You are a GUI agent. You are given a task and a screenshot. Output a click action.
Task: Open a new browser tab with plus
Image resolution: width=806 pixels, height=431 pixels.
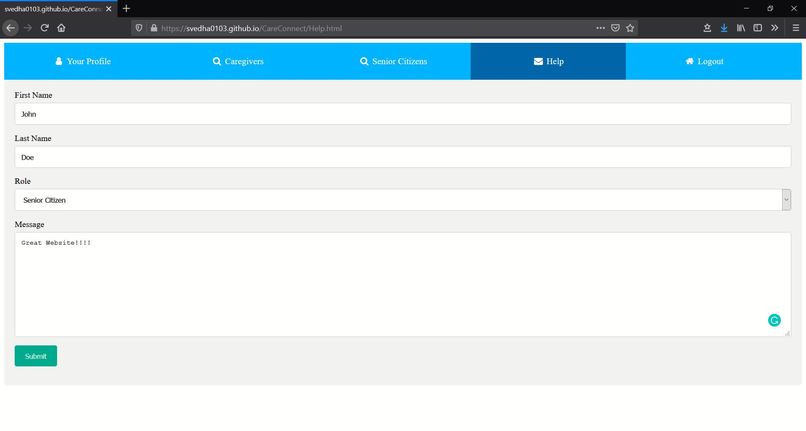coord(126,8)
